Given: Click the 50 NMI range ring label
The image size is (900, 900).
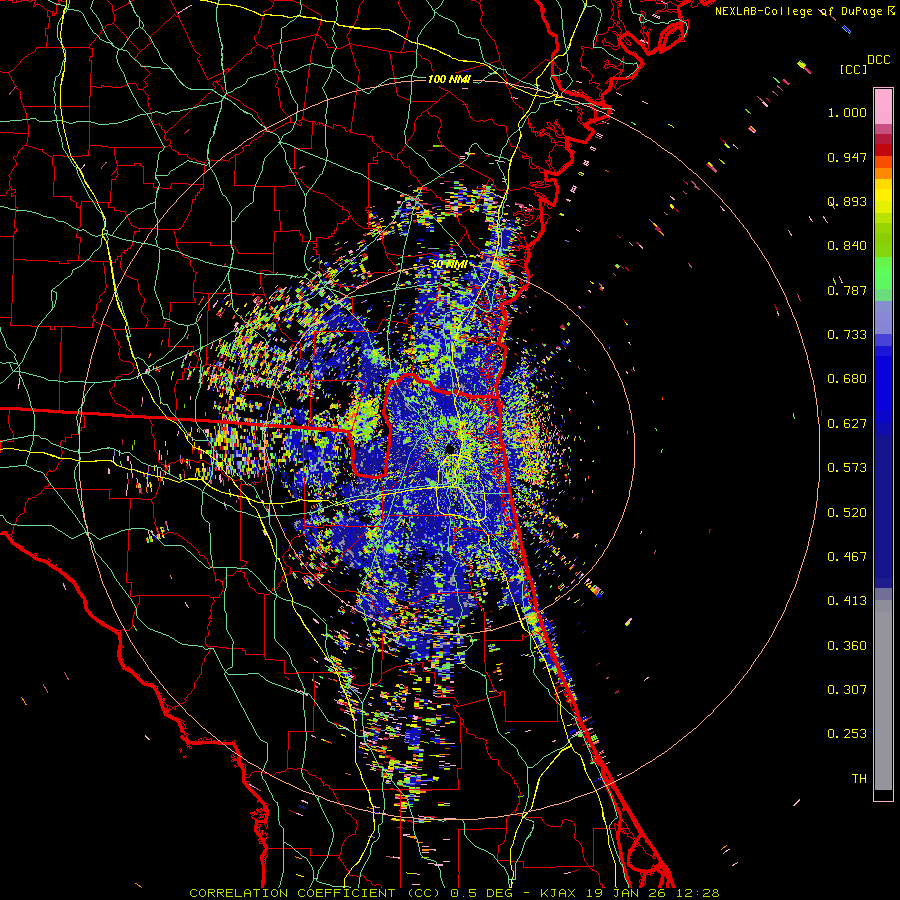Looking at the screenshot, I should (x=448, y=264).
